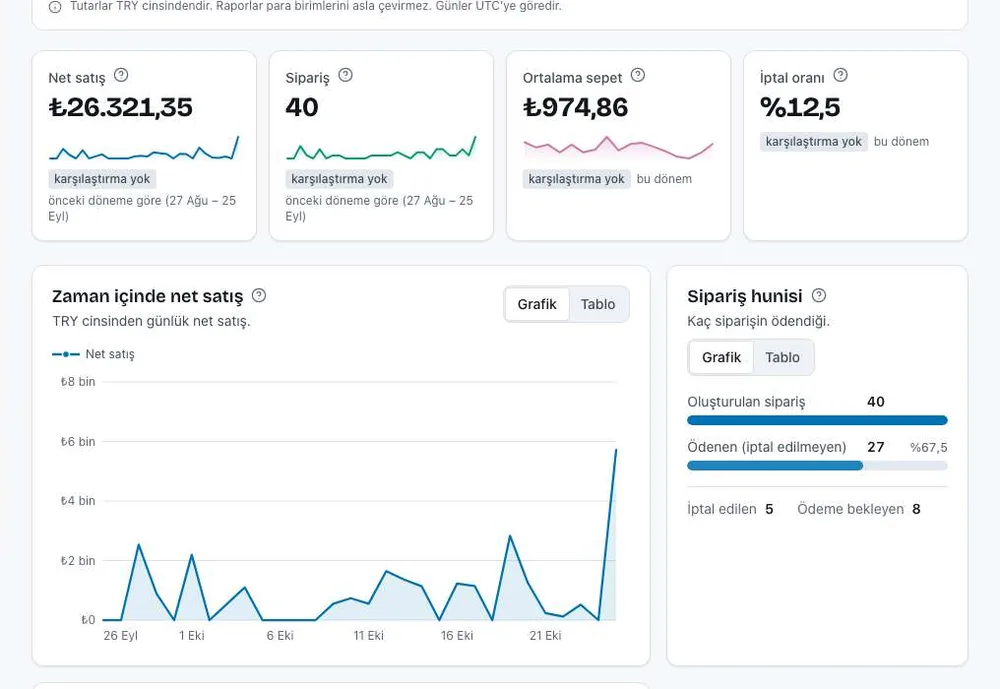Open help icon next to Sipariş
Image resolution: width=1000 pixels, height=689 pixels.
(345, 75)
